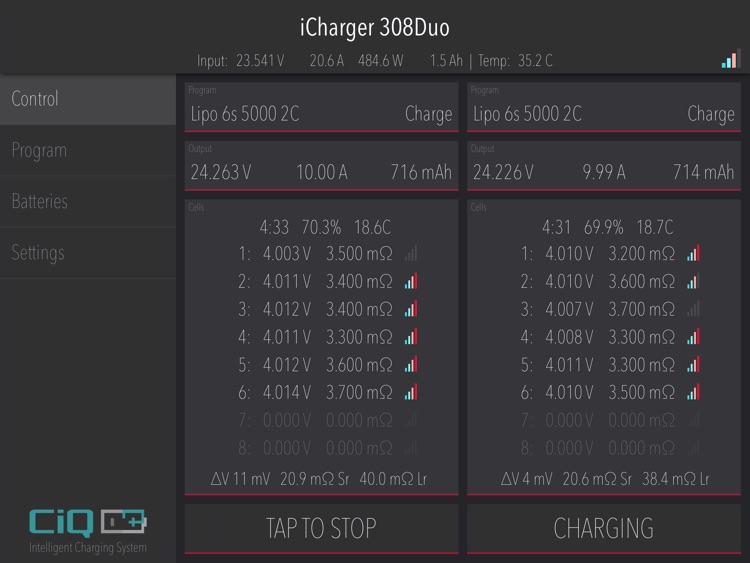Click left channel cell 2 balance bars icon
This screenshot has height=563, width=750.
[411, 282]
